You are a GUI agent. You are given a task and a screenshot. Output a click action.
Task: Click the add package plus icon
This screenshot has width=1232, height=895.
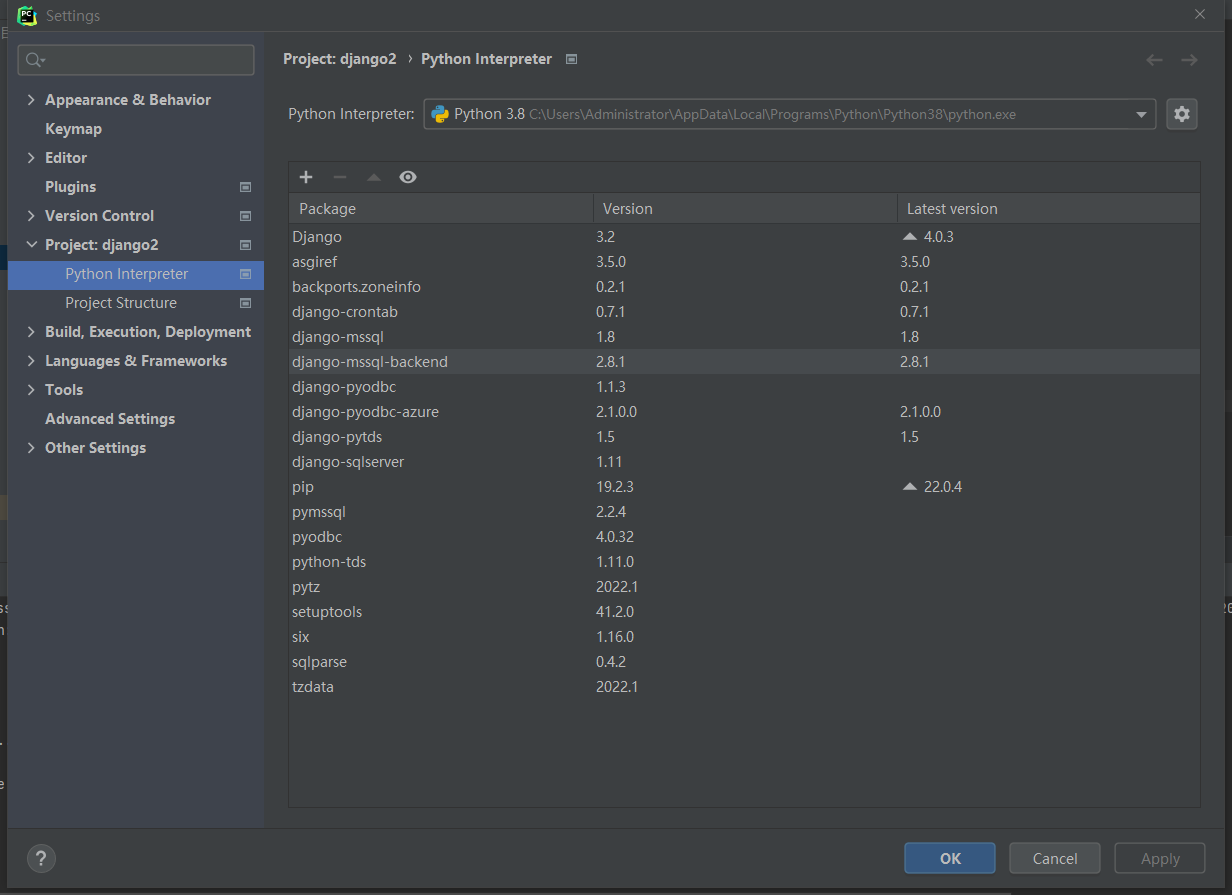[306, 177]
